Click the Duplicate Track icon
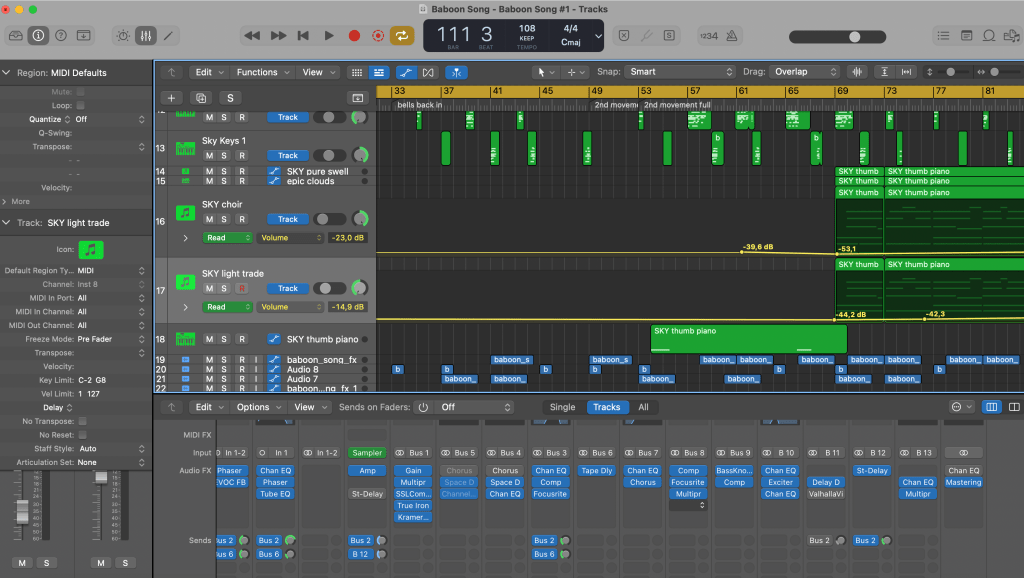 (x=201, y=98)
